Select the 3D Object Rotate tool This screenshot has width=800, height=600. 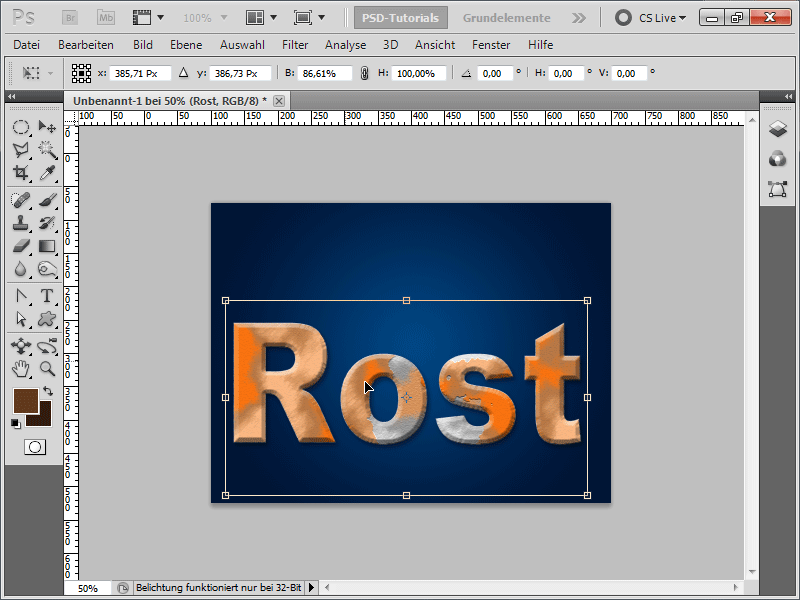pyautogui.click(x=20, y=346)
